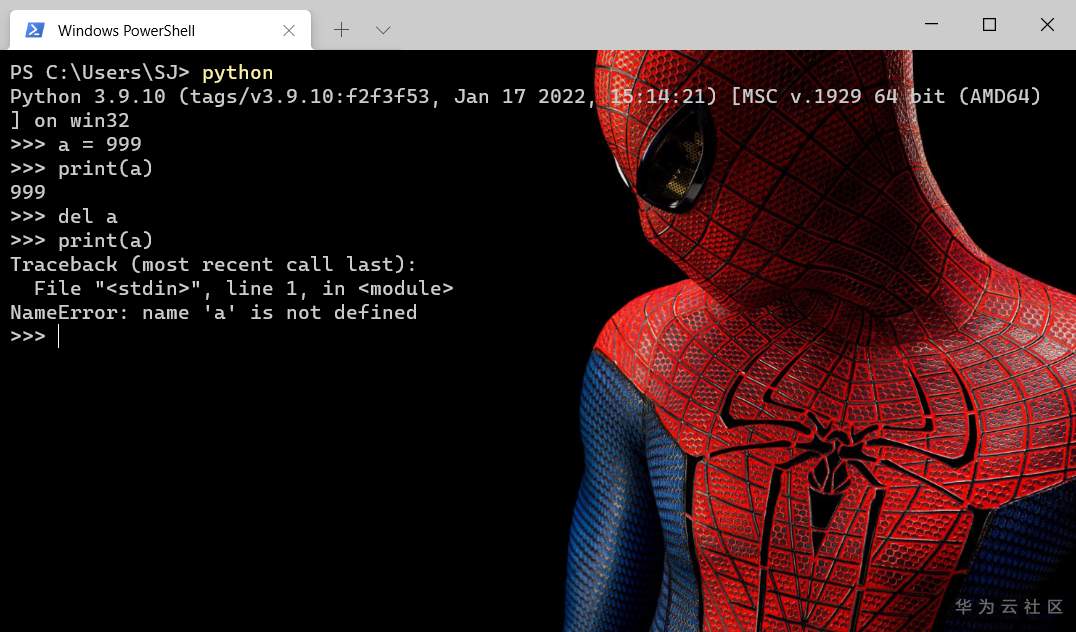Click the 'File "<stdin>", line 1' line
Viewport: 1076px width, 632px height.
coord(244,288)
